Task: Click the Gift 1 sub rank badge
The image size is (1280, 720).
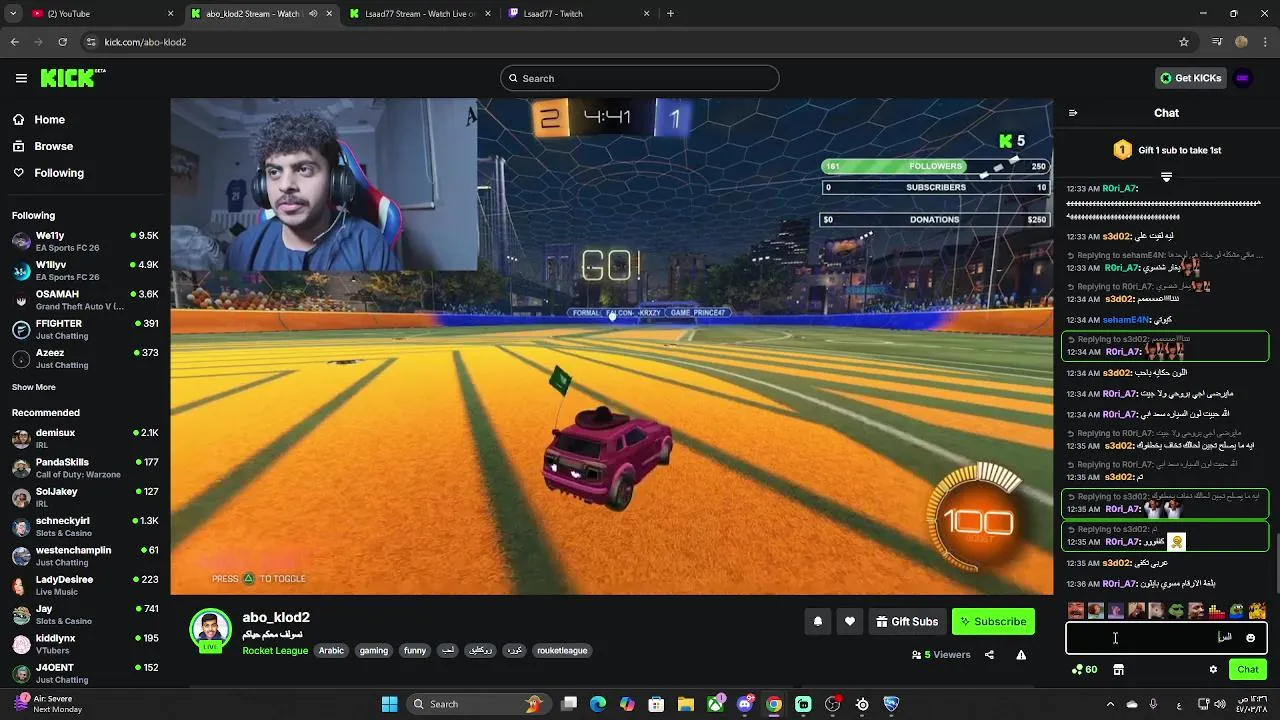Action: (x=1122, y=150)
